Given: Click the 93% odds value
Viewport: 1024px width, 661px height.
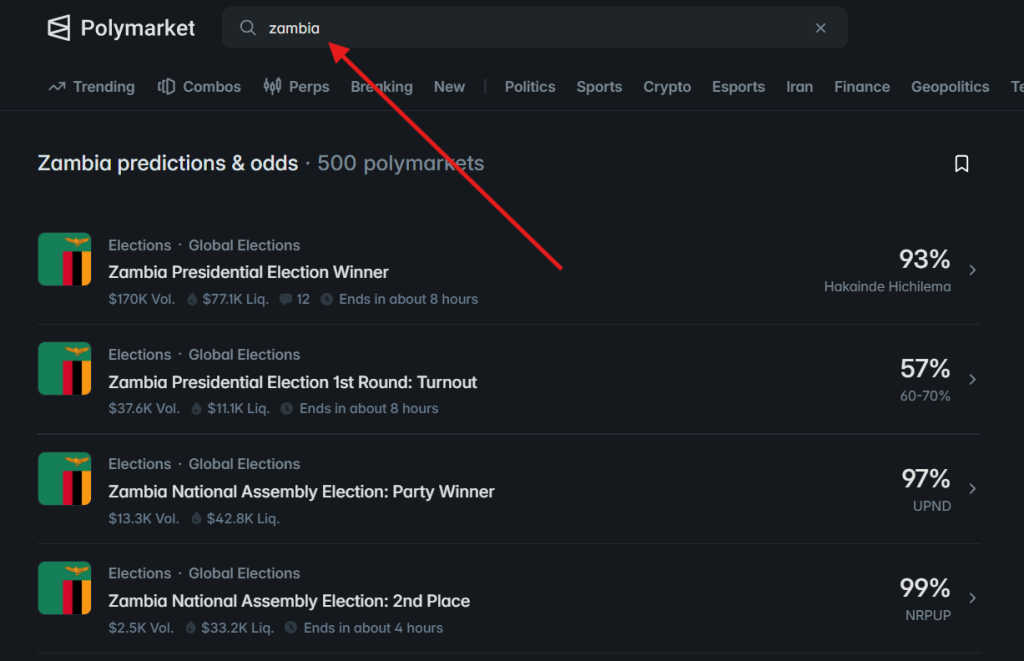Looking at the screenshot, I should pyautogui.click(x=925, y=259).
